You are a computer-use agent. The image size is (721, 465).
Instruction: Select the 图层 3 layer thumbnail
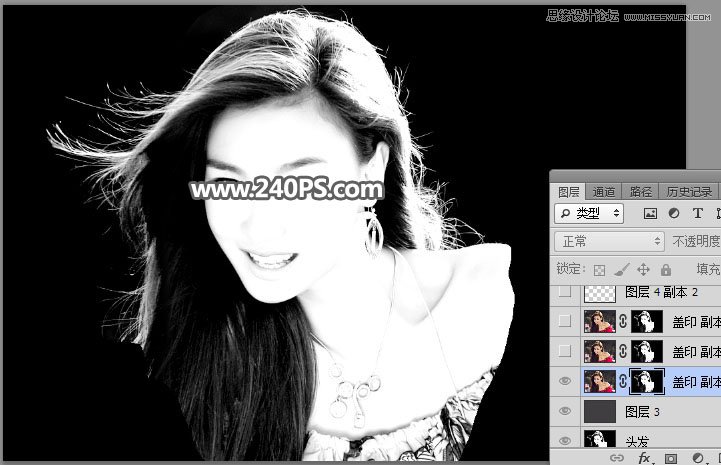click(x=601, y=411)
